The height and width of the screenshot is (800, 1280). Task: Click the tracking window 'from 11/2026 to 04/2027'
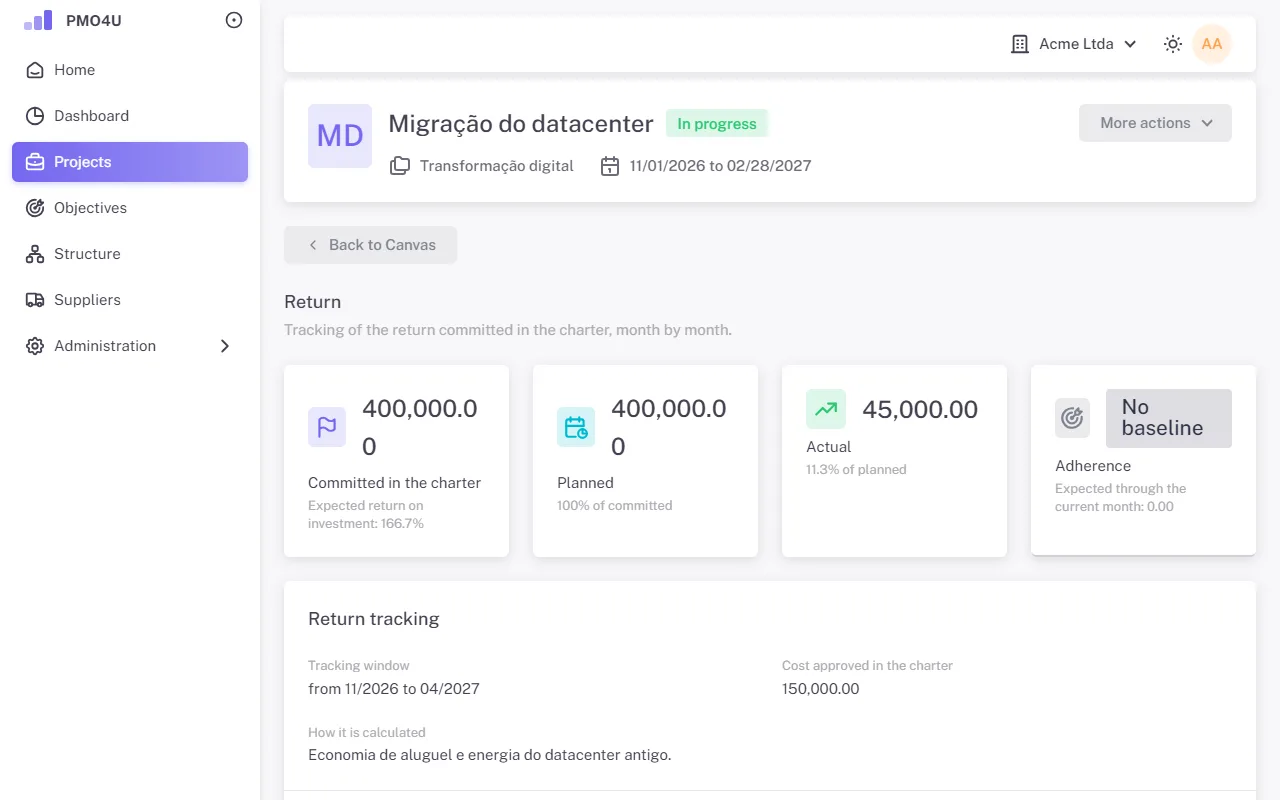tap(394, 689)
